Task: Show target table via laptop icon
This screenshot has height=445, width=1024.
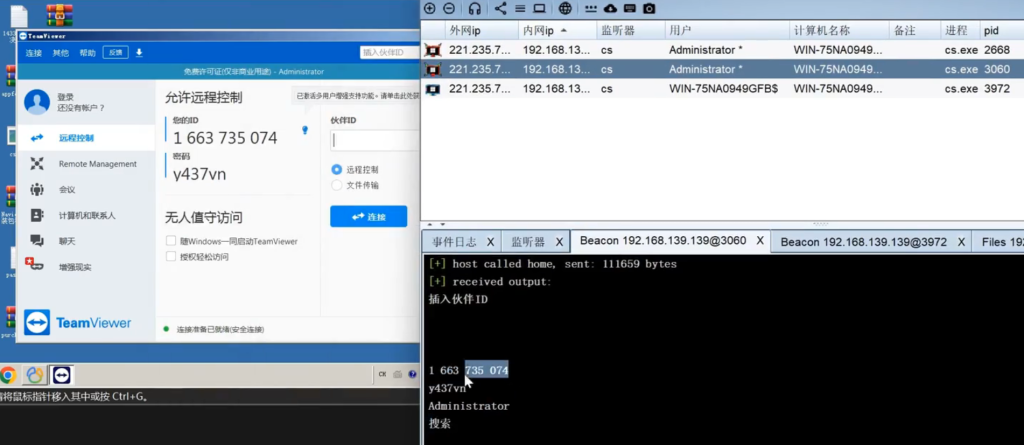Action: [x=539, y=8]
